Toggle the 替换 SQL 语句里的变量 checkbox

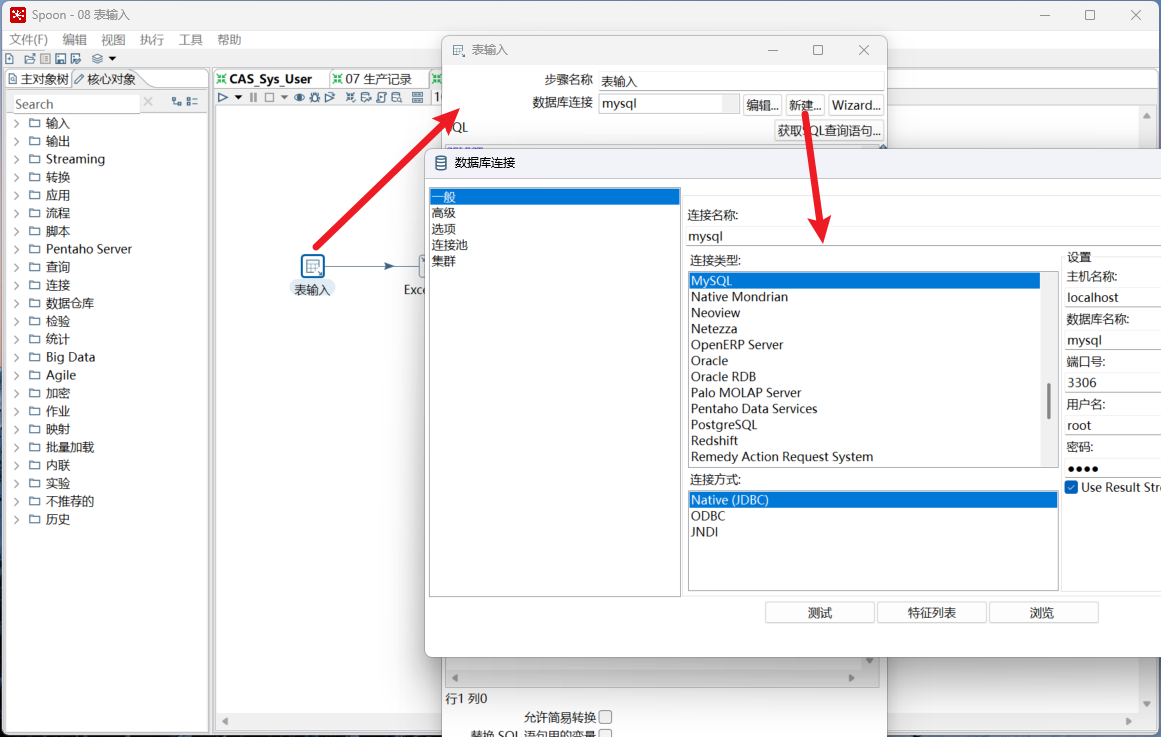tap(606, 734)
